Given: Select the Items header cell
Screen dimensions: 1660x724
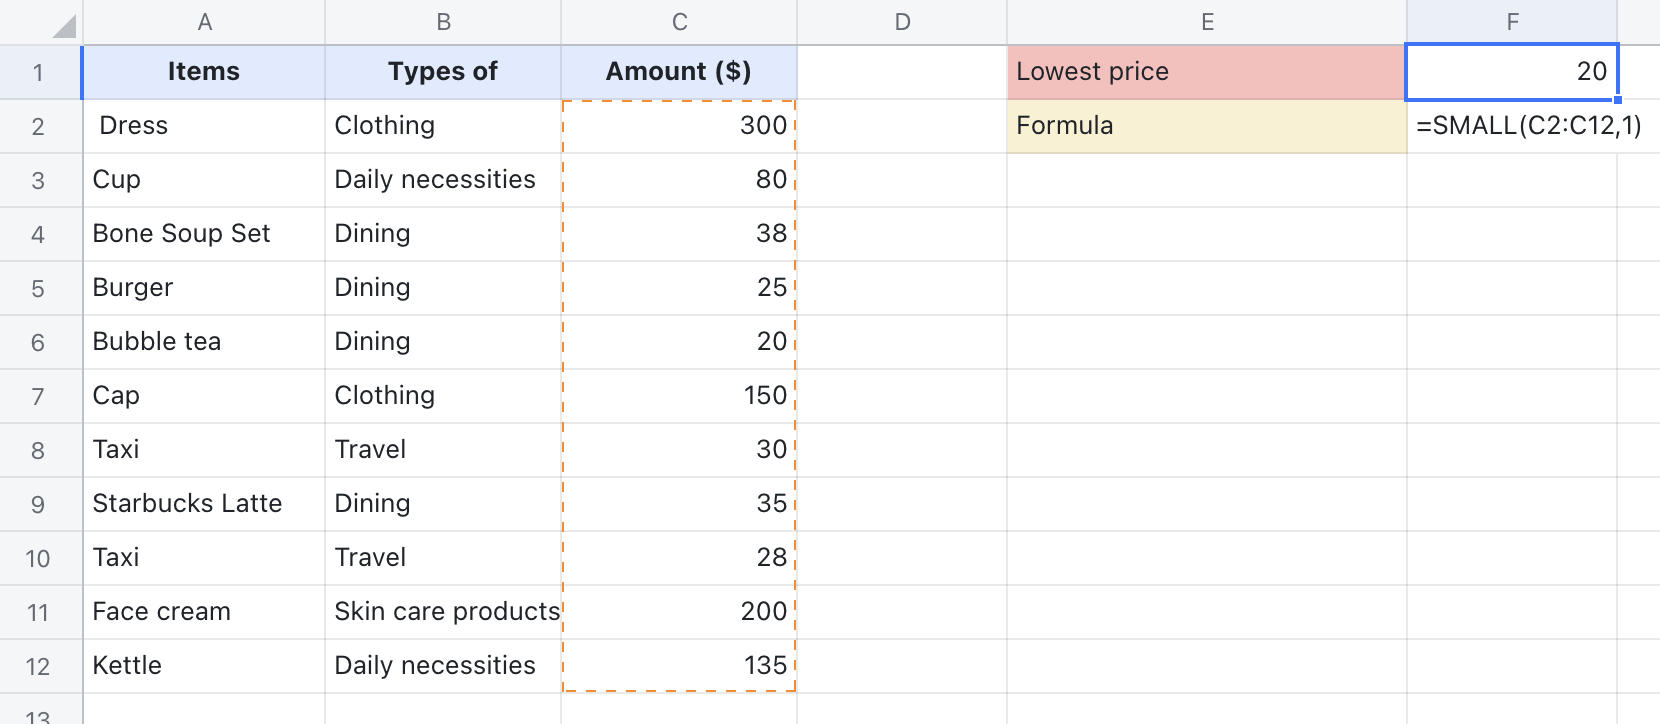Looking at the screenshot, I should pyautogui.click(x=203, y=71).
